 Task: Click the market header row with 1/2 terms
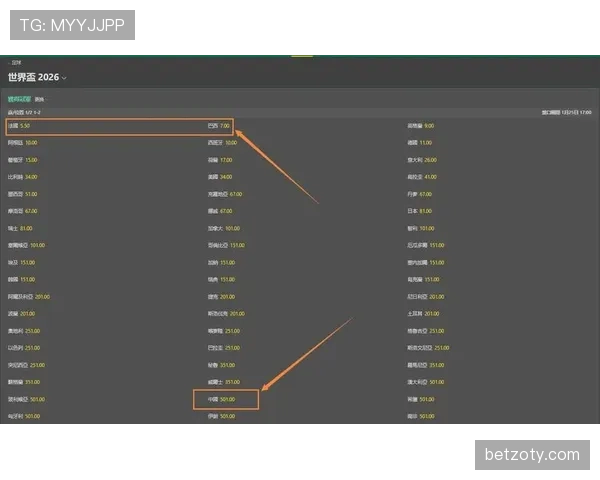(x=300, y=113)
